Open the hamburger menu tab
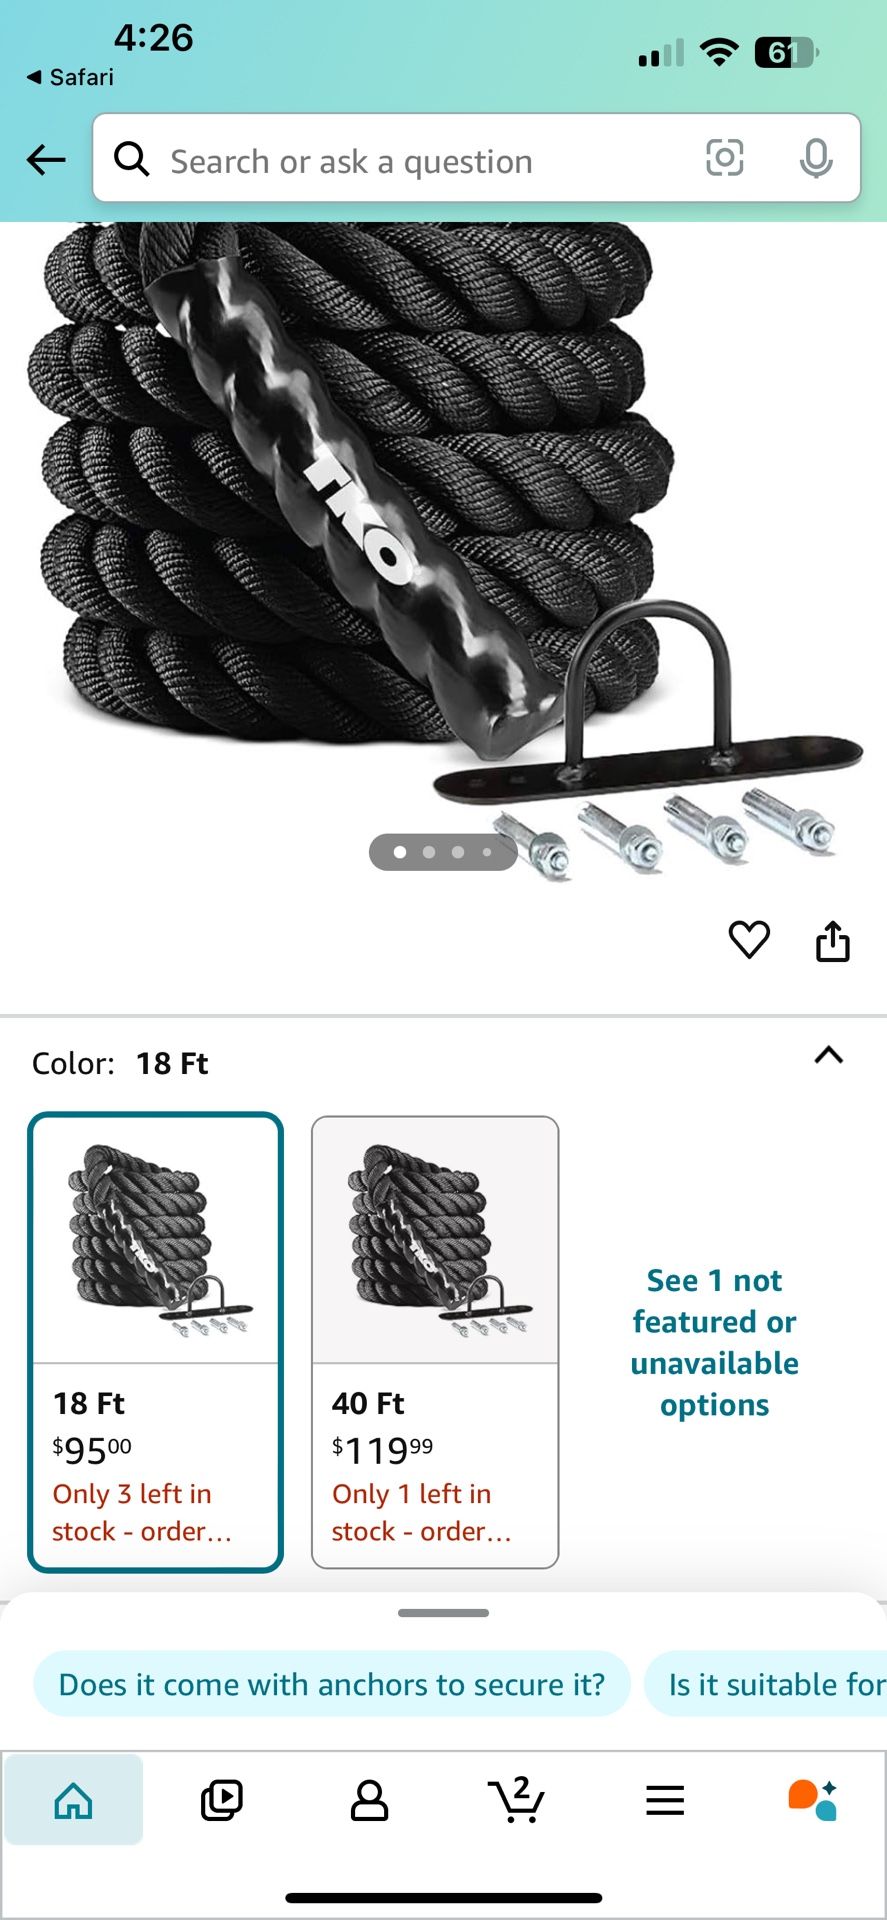Screen dimensions: 887x1920 pos(665,1800)
